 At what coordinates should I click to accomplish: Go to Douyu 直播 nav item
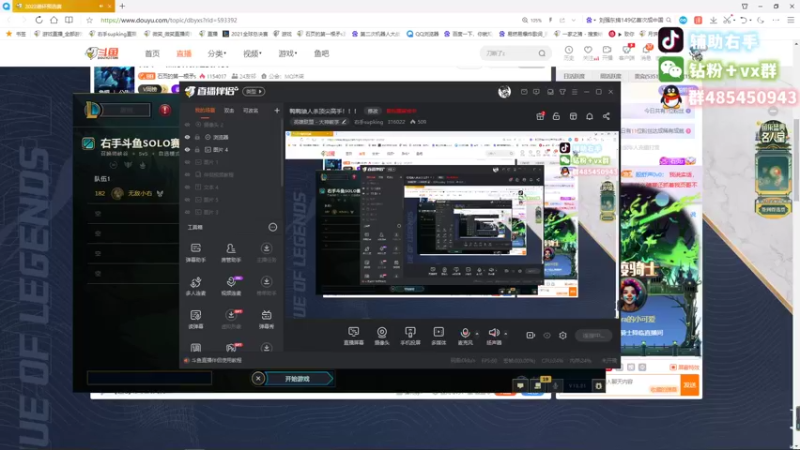184,53
